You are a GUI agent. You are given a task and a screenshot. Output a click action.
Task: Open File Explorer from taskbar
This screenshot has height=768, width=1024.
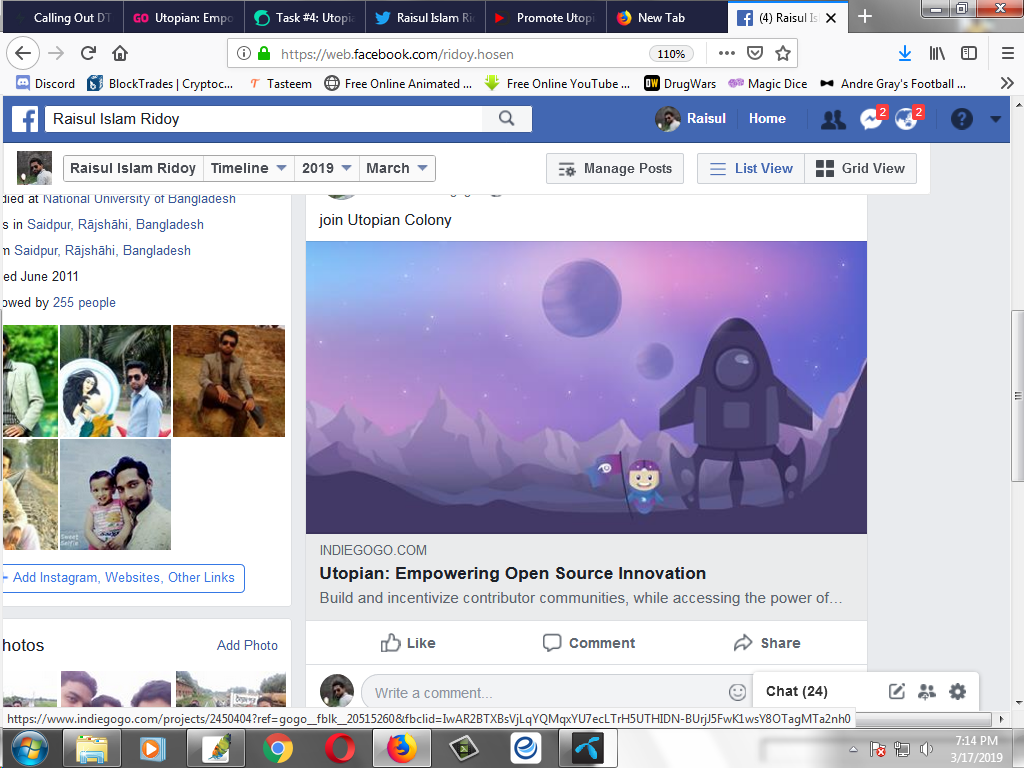pyautogui.click(x=92, y=748)
